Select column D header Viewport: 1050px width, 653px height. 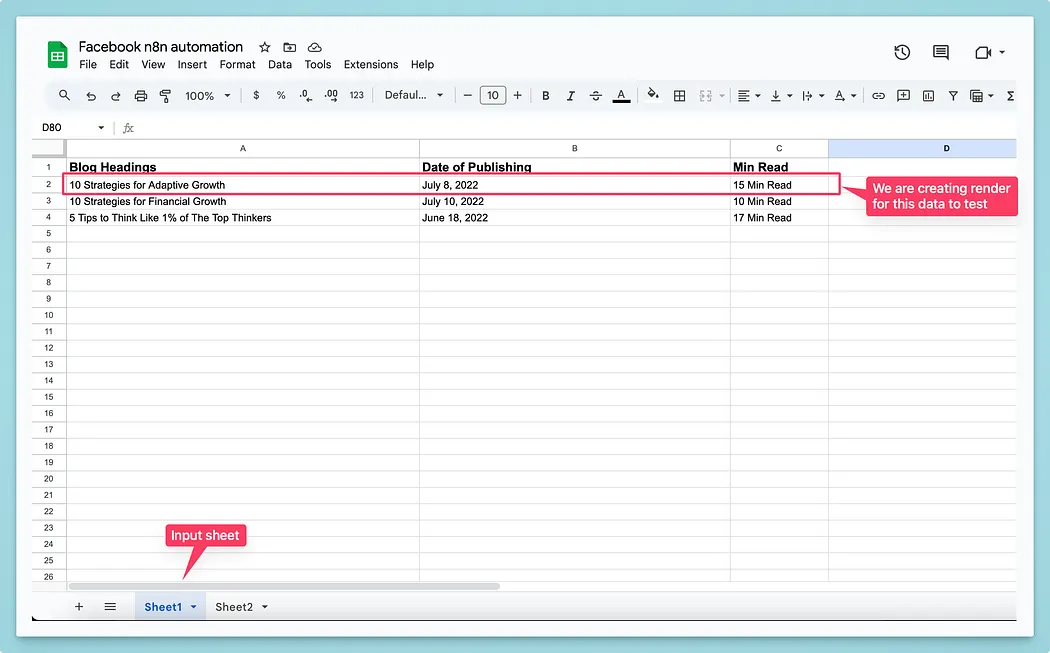tap(922, 148)
